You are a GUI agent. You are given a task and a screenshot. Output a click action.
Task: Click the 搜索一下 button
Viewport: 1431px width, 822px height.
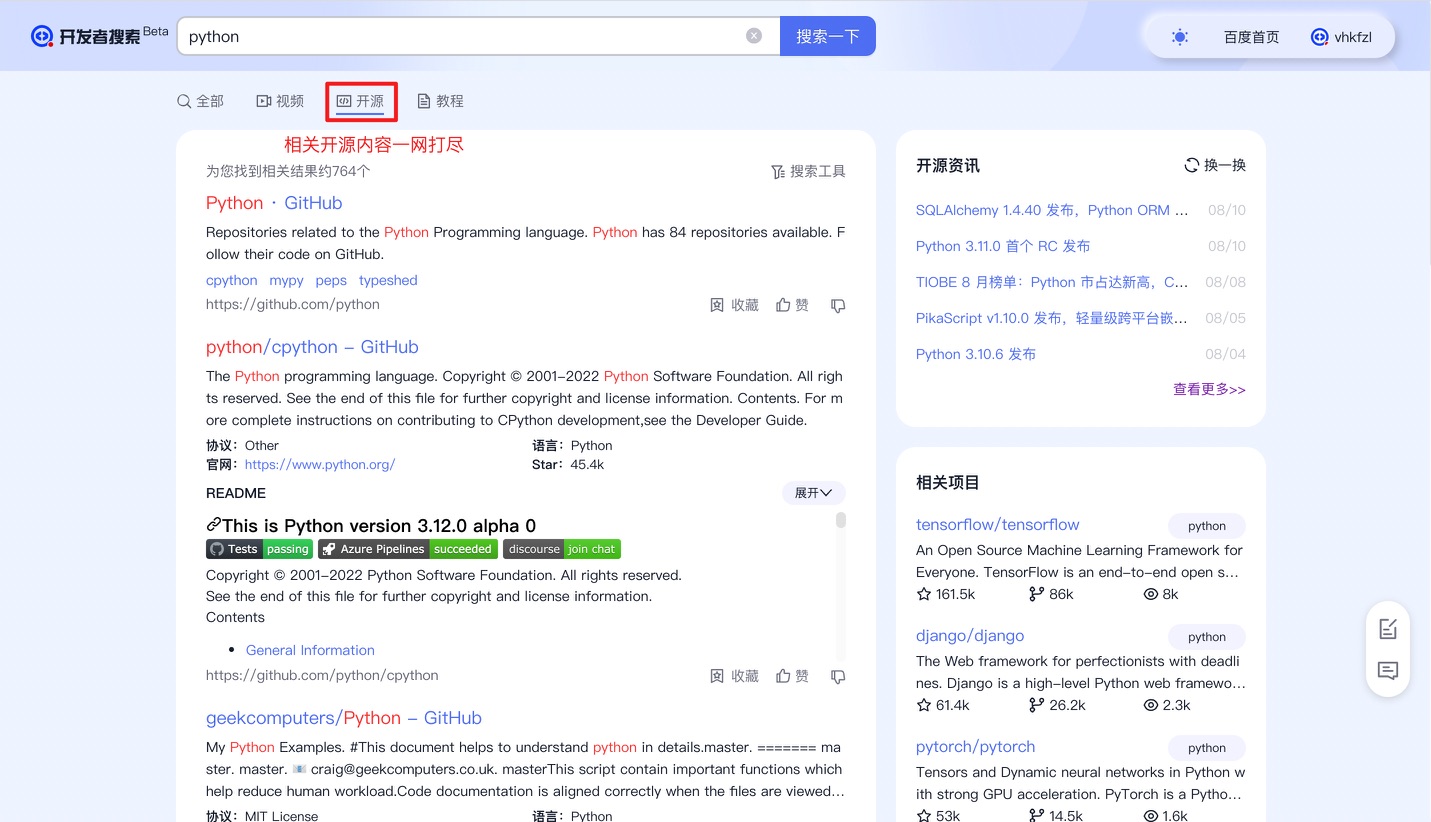[x=828, y=36]
